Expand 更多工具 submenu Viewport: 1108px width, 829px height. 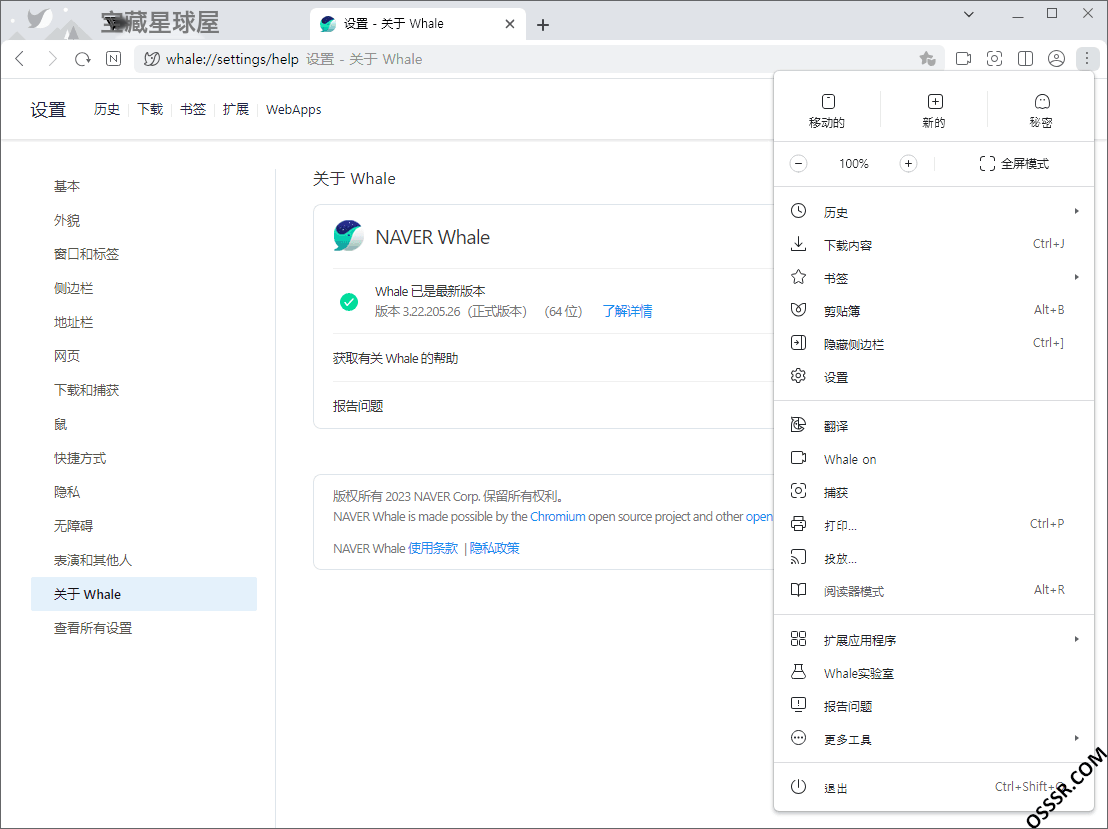pyautogui.click(x=934, y=739)
